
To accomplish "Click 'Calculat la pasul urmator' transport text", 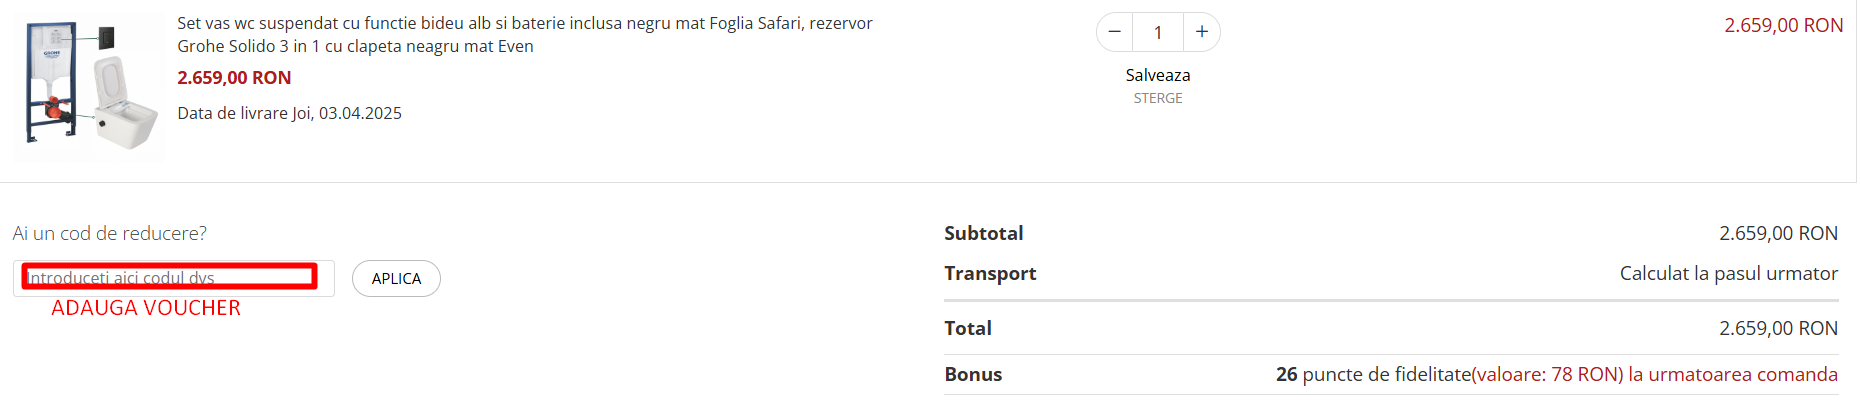I will click(x=1728, y=273).
